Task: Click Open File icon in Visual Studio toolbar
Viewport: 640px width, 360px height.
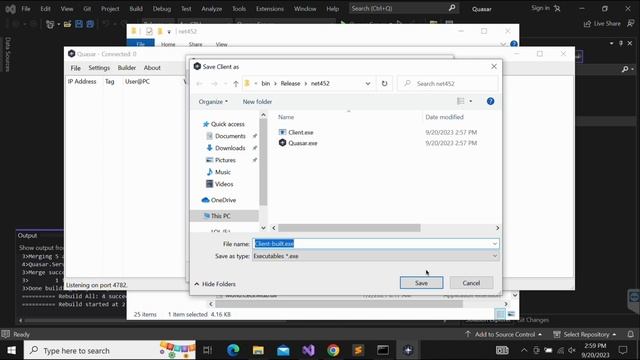Action: point(67,24)
